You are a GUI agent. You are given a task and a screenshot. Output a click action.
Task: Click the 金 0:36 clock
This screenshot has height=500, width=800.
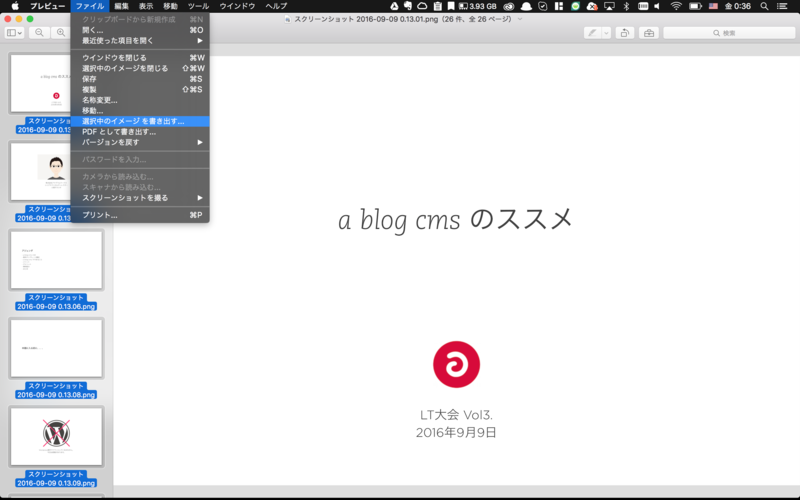tap(738, 6)
